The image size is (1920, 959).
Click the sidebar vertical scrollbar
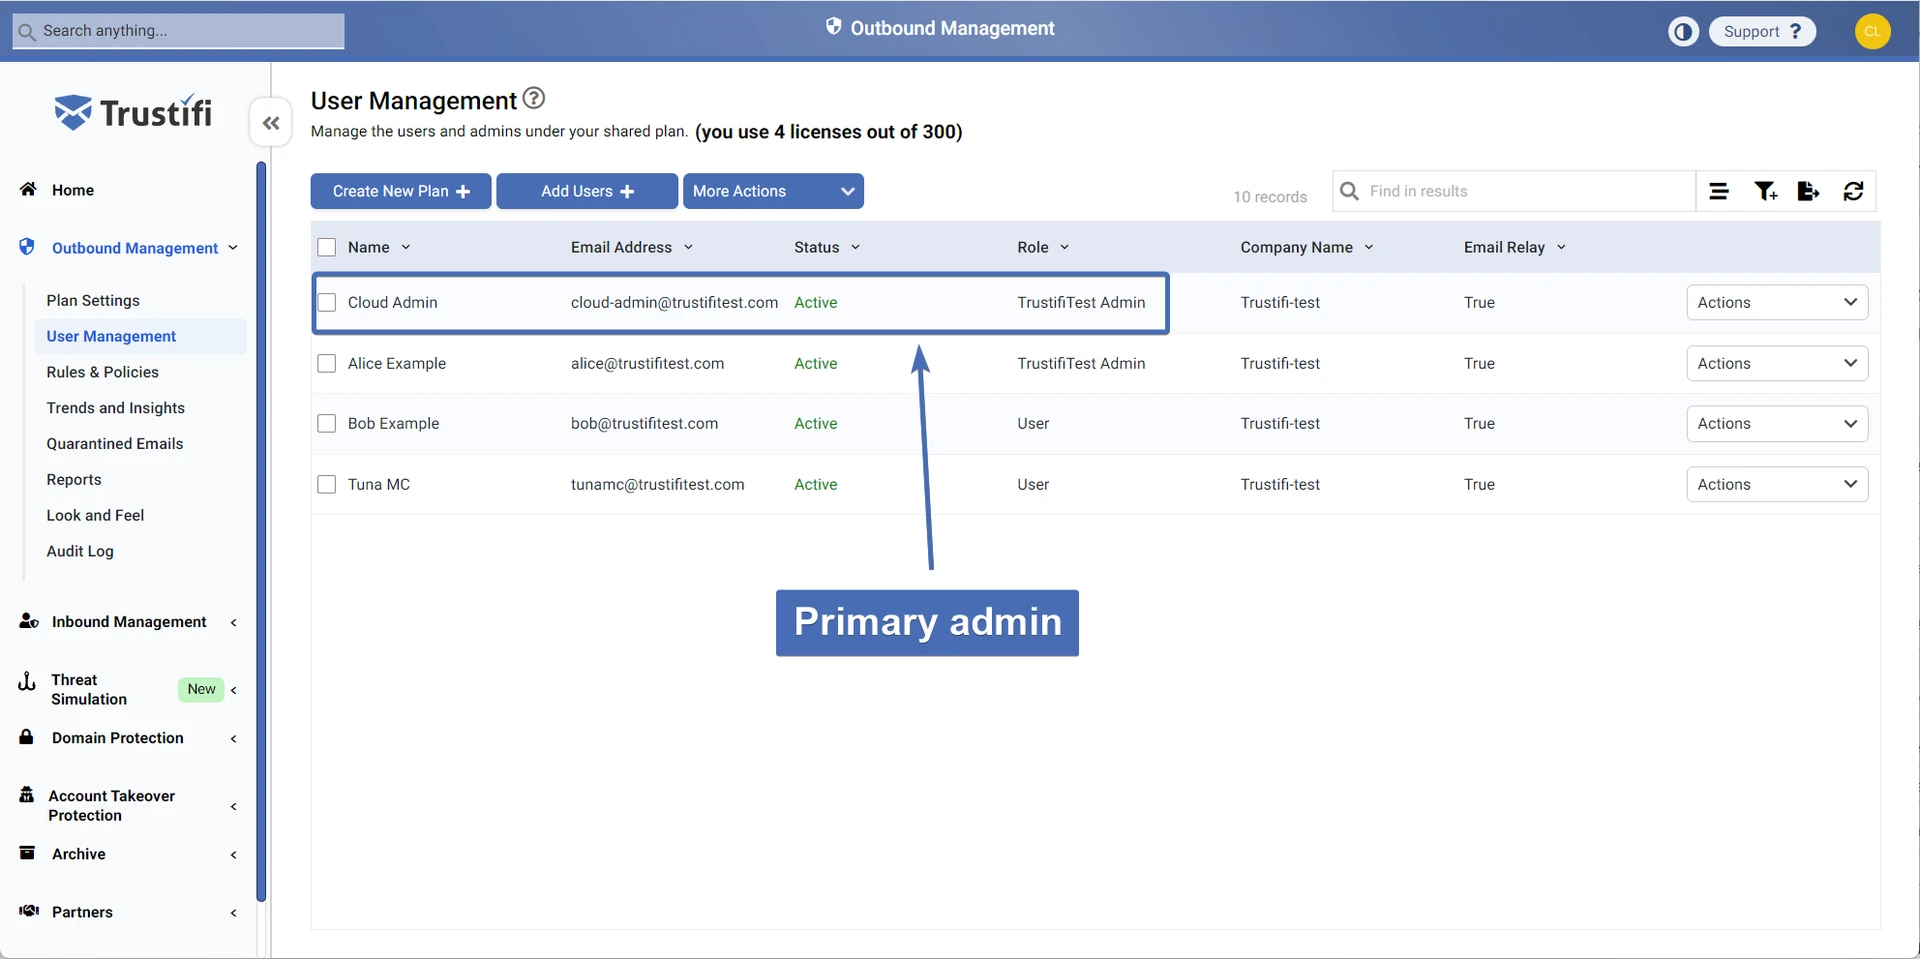[x=261, y=530]
